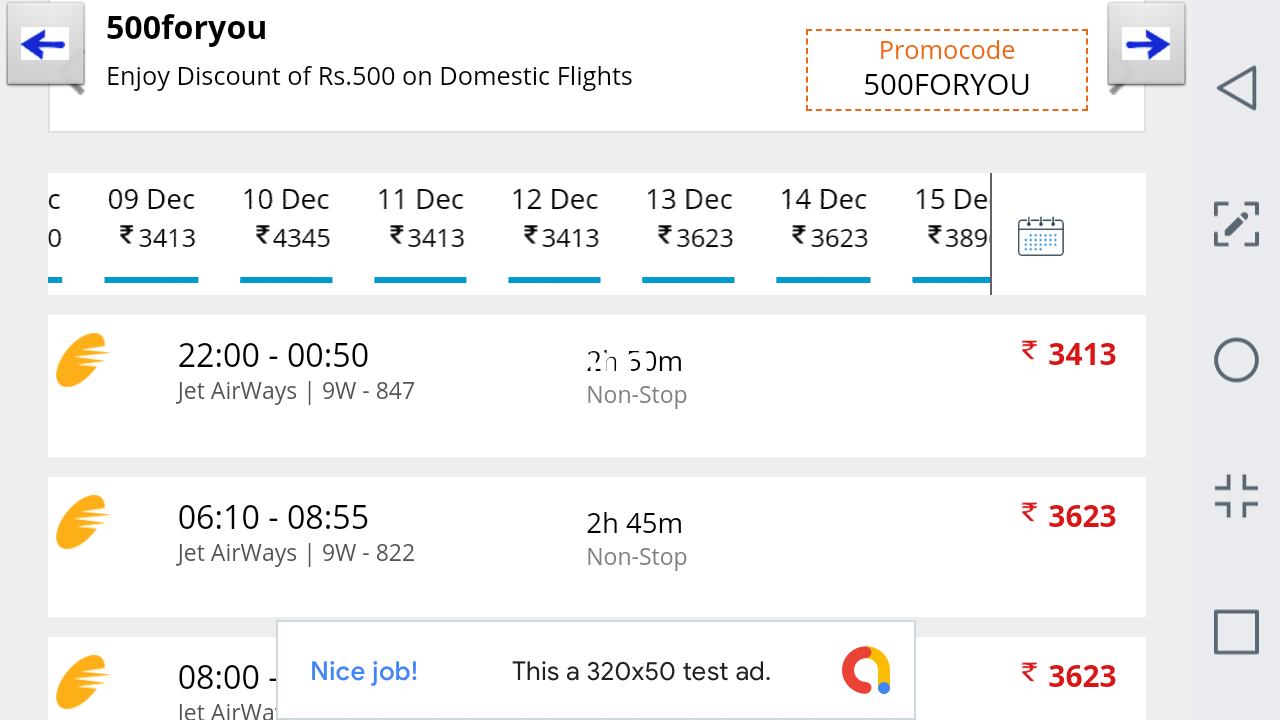Open the calendar date picker icon
This screenshot has width=1280, height=720.
tap(1040, 236)
